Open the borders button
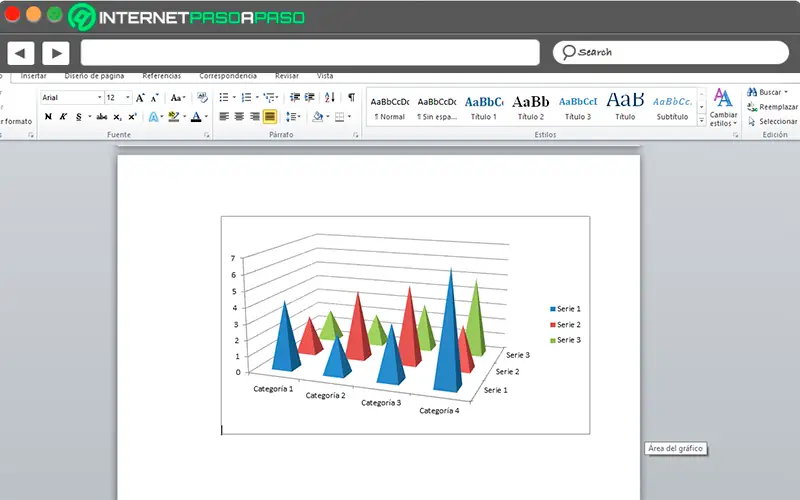 click(x=339, y=117)
